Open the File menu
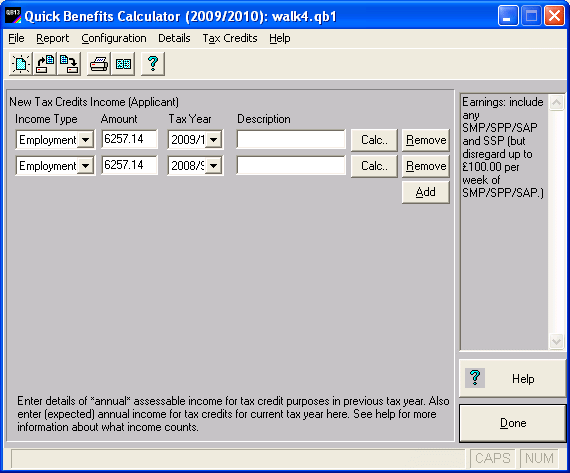 [x=16, y=38]
